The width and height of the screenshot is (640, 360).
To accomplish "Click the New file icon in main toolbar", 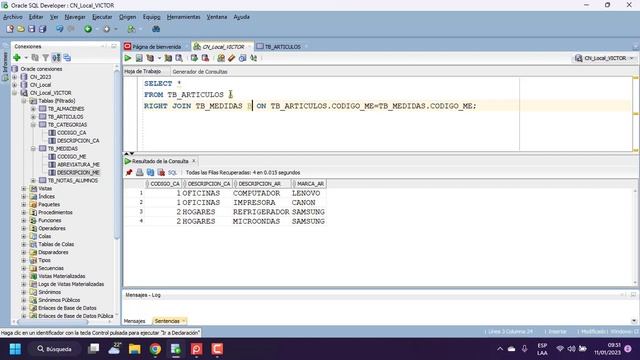I will pyautogui.click(x=10, y=29).
